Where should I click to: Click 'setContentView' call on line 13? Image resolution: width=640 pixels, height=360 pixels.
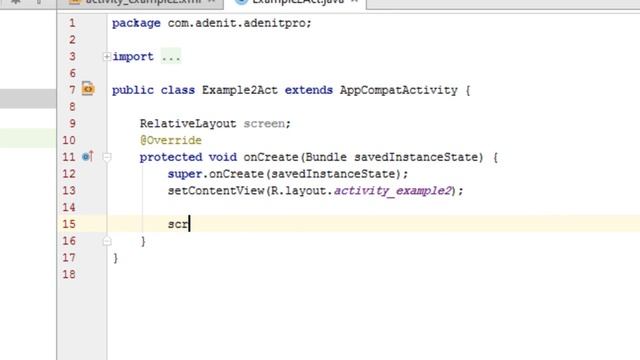(x=216, y=191)
